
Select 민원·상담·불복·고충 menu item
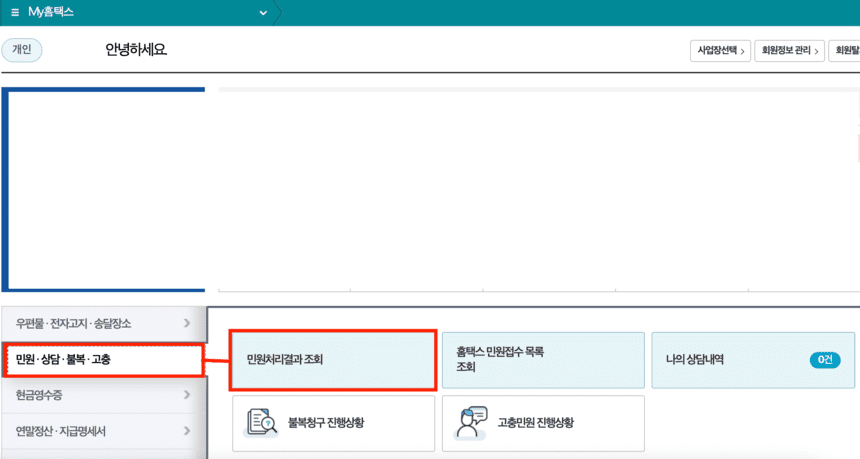104,360
